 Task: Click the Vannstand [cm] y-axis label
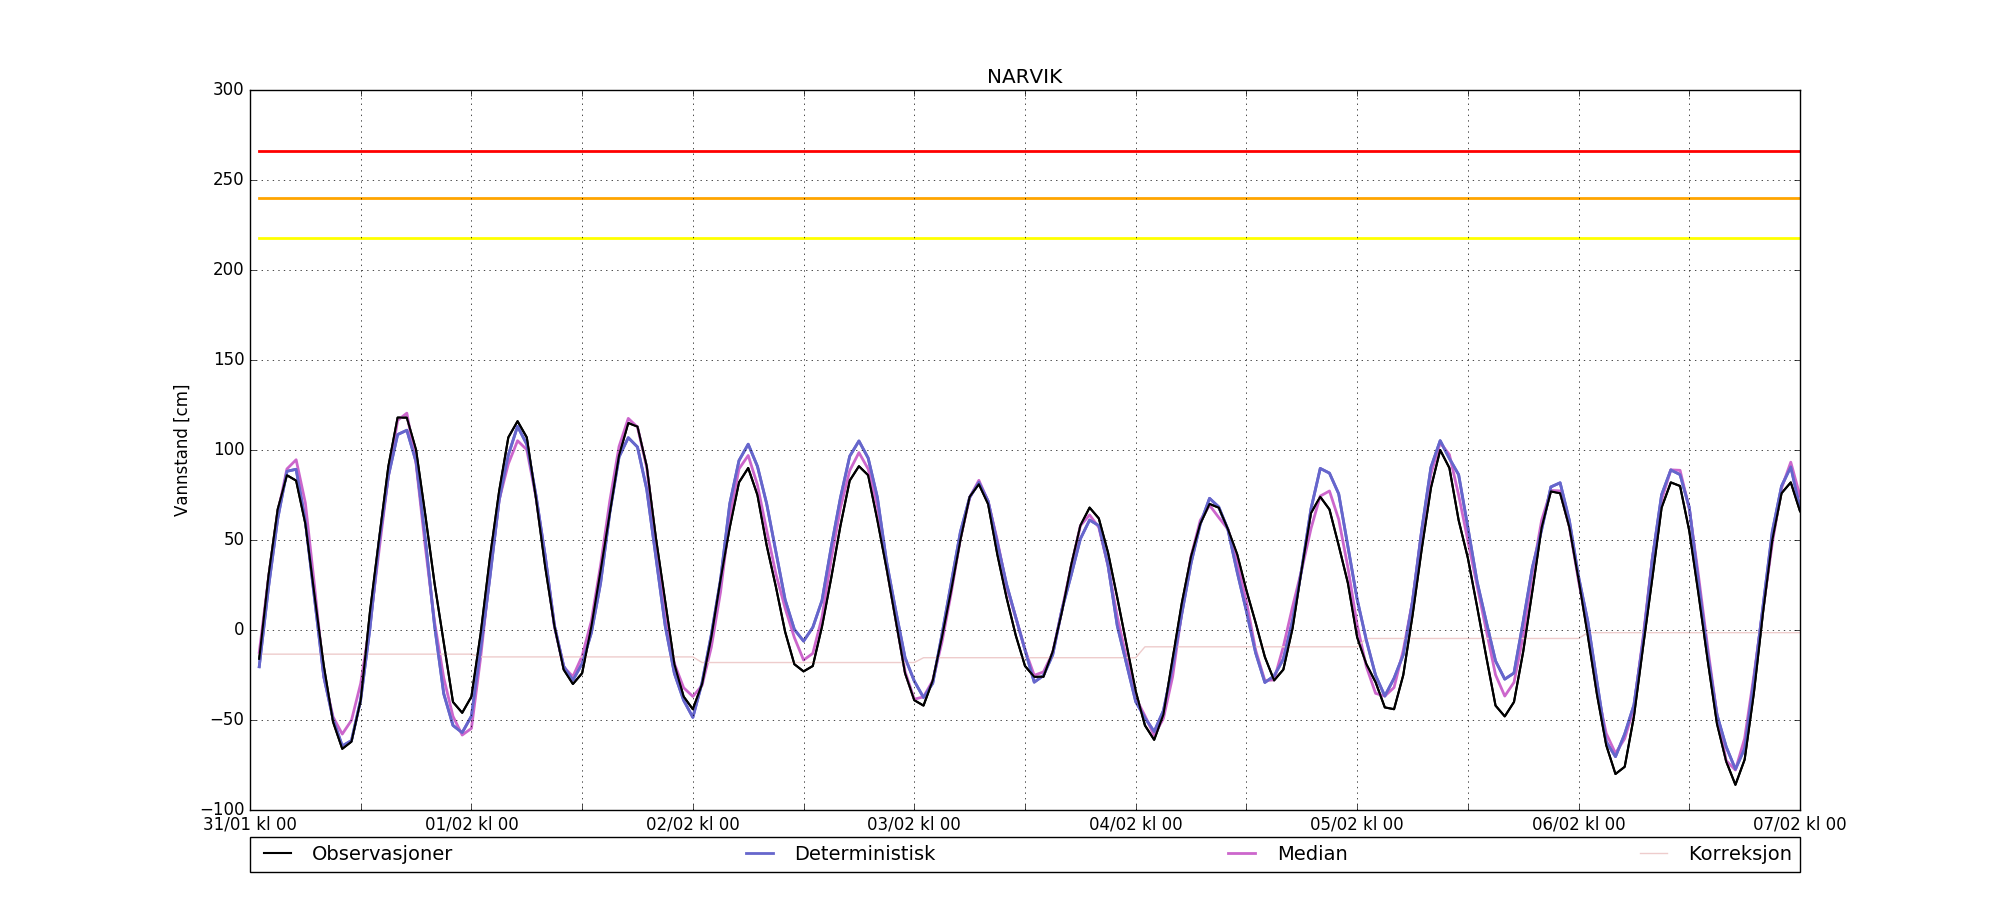(181, 450)
